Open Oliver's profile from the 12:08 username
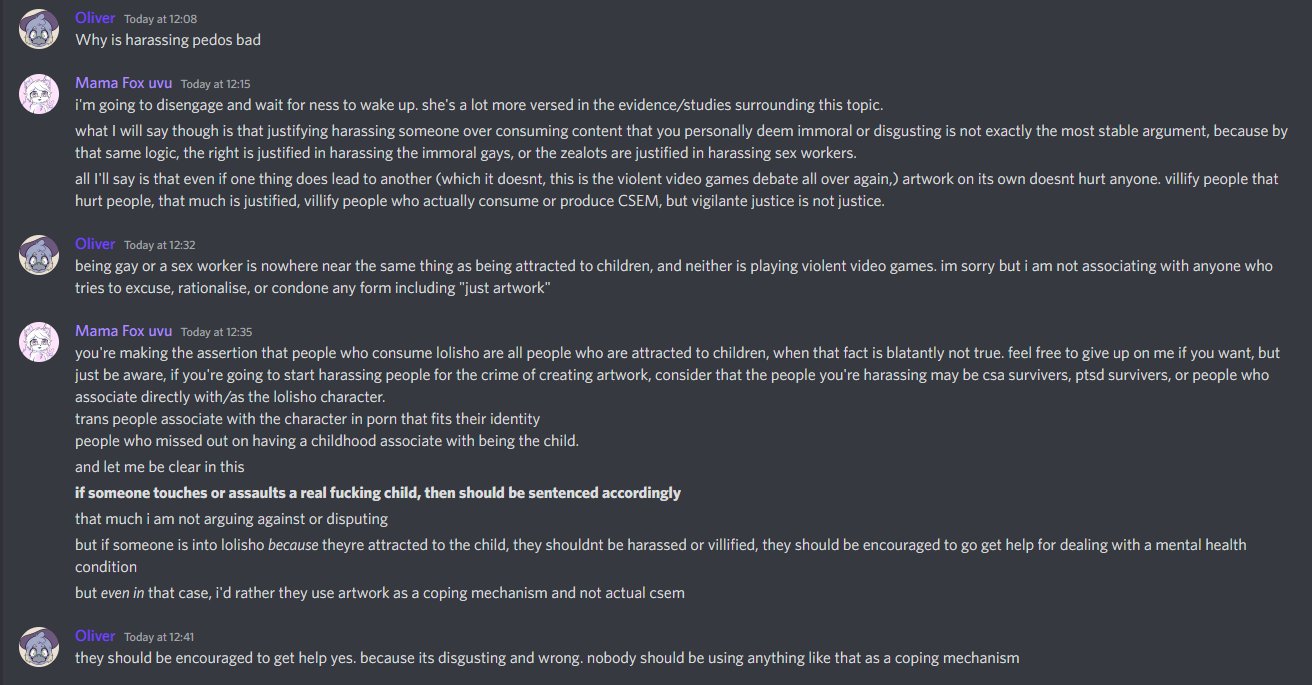The image size is (1312, 685). (x=95, y=19)
